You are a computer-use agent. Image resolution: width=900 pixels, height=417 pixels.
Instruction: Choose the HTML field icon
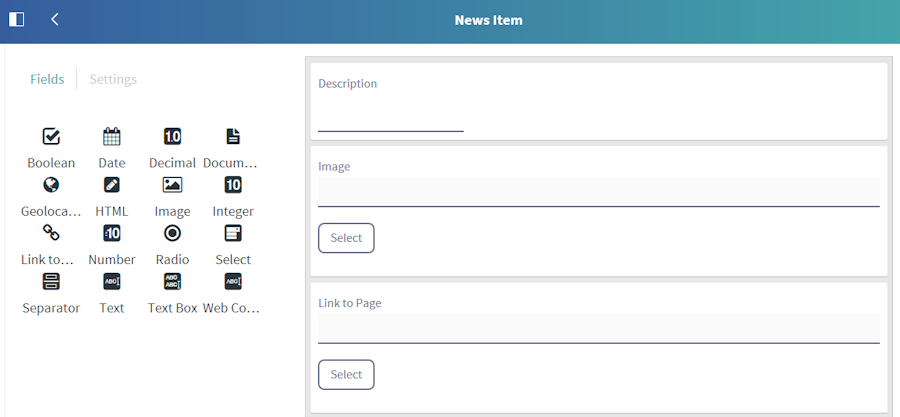pos(111,185)
